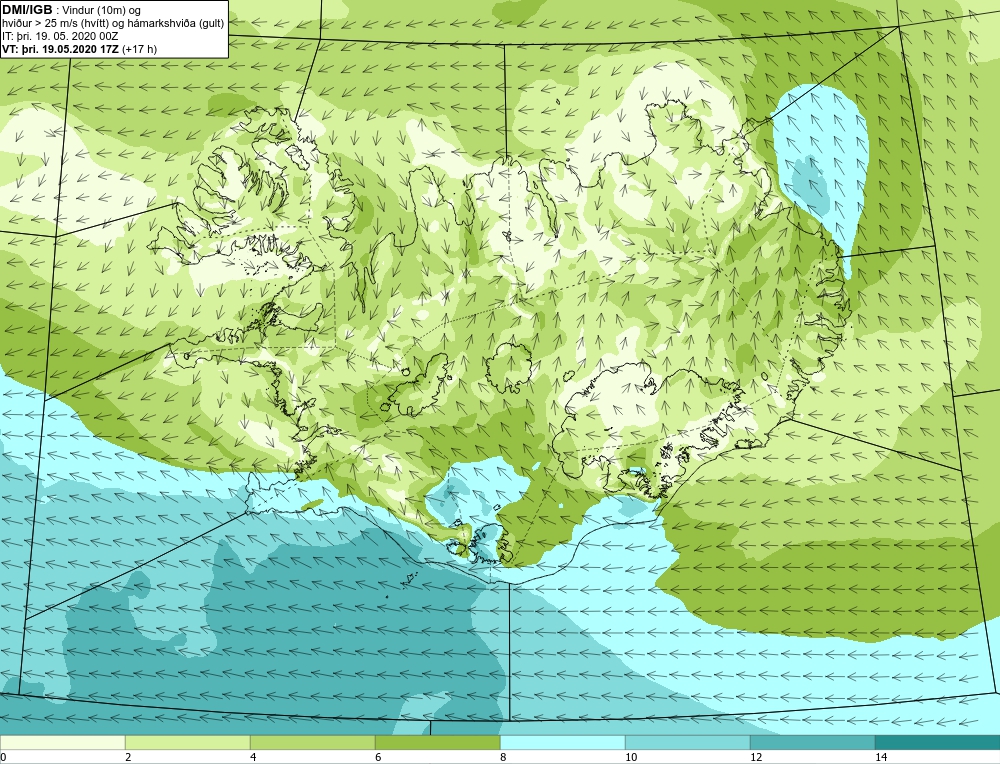1000x764 pixels.
Task: Click the legend scale label '2'
Action: pyautogui.click(x=128, y=757)
